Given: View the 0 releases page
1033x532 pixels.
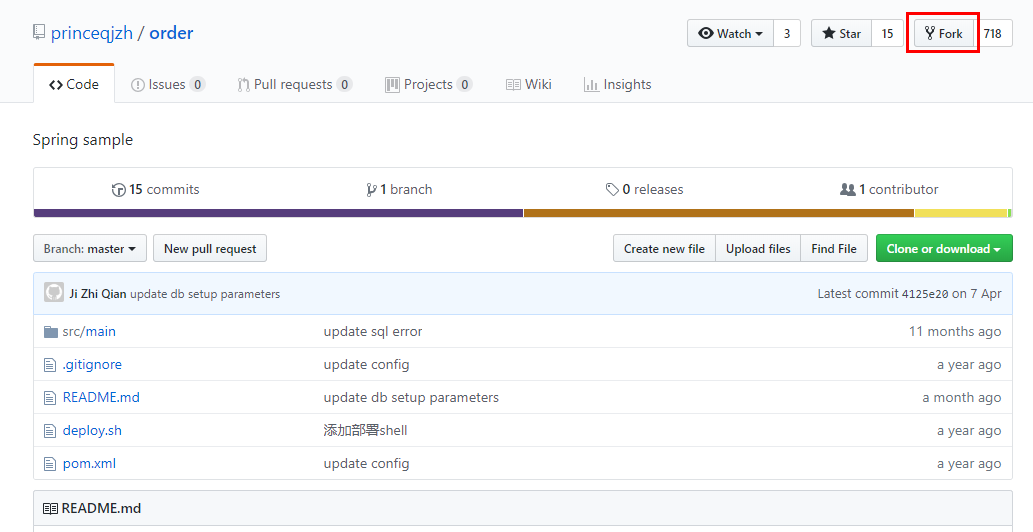Looking at the screenshot, I should (644, 190).
